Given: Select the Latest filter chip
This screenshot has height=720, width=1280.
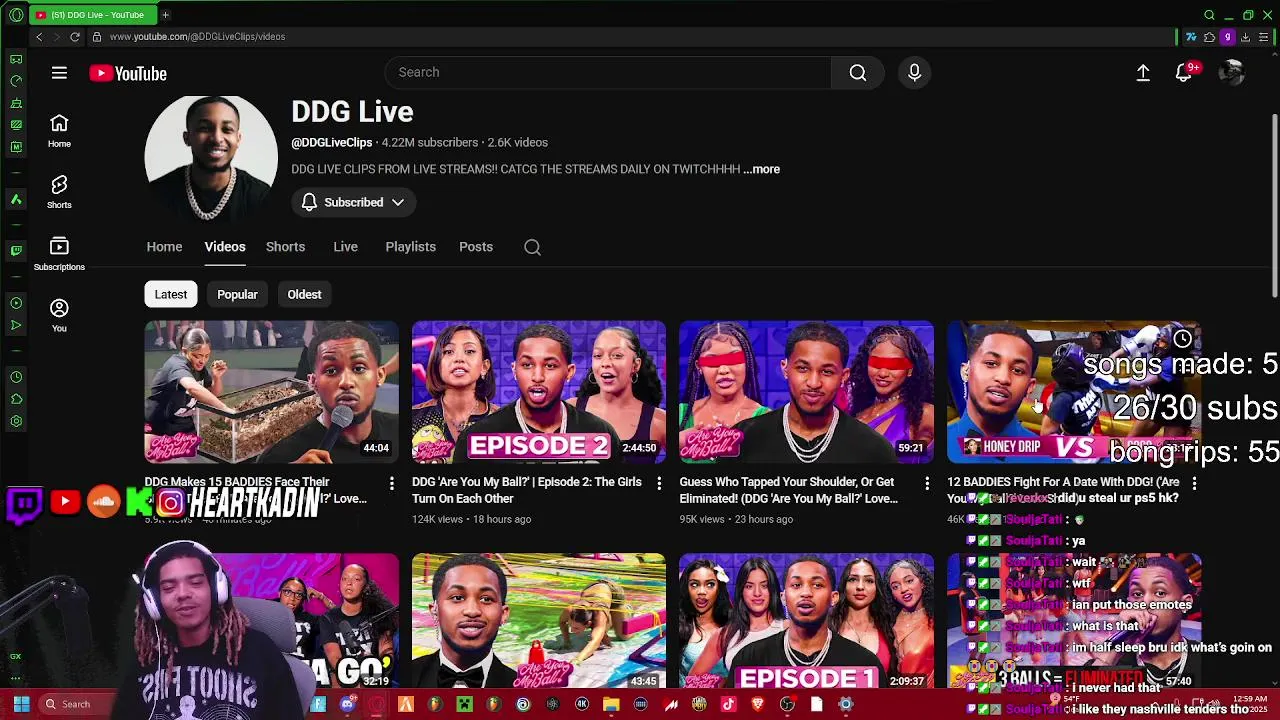Looking at the screenshot, I should pos(170,294).
